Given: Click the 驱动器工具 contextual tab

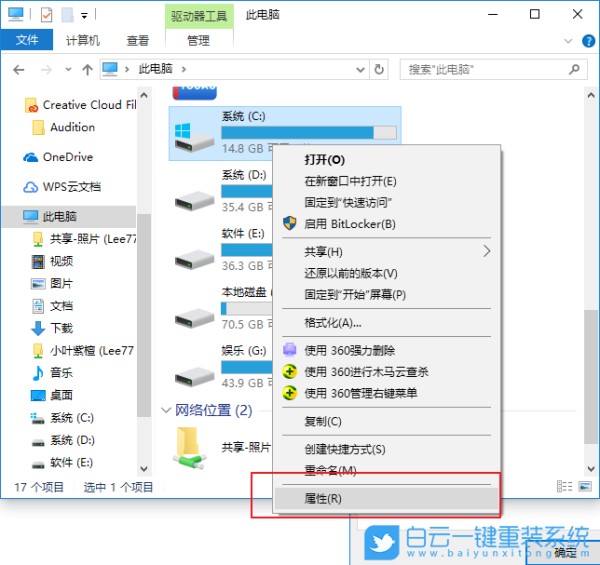Looking at the screenshot, I should [x=199, y=16].
